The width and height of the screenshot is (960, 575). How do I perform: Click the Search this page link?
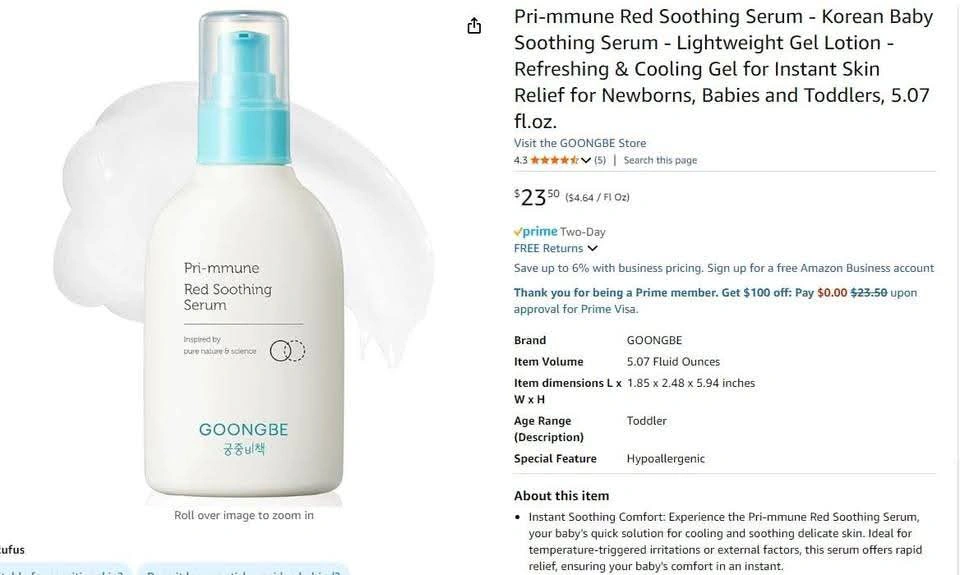(x=660, y=160)
